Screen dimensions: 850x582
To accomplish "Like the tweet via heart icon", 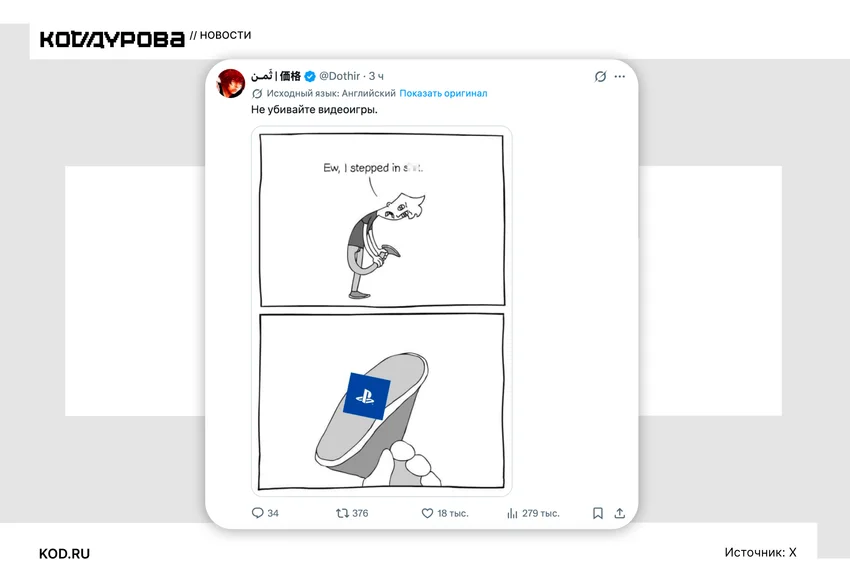I will (427, 513).
